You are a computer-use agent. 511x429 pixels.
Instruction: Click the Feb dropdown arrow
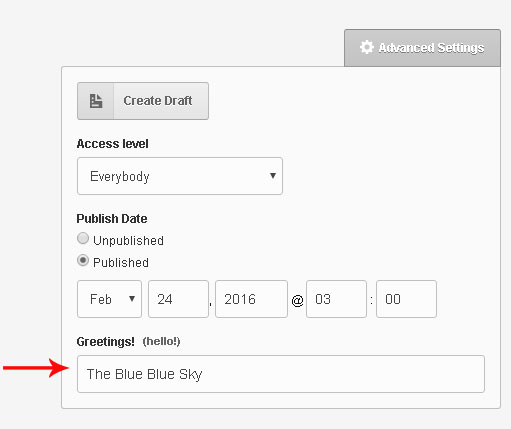pyautogui.click(x=132, y=299)
